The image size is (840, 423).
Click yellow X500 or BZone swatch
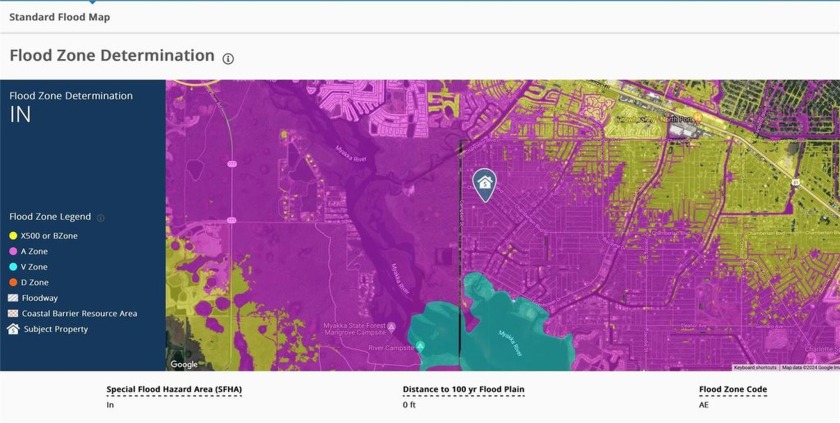(x=13, y=236)
